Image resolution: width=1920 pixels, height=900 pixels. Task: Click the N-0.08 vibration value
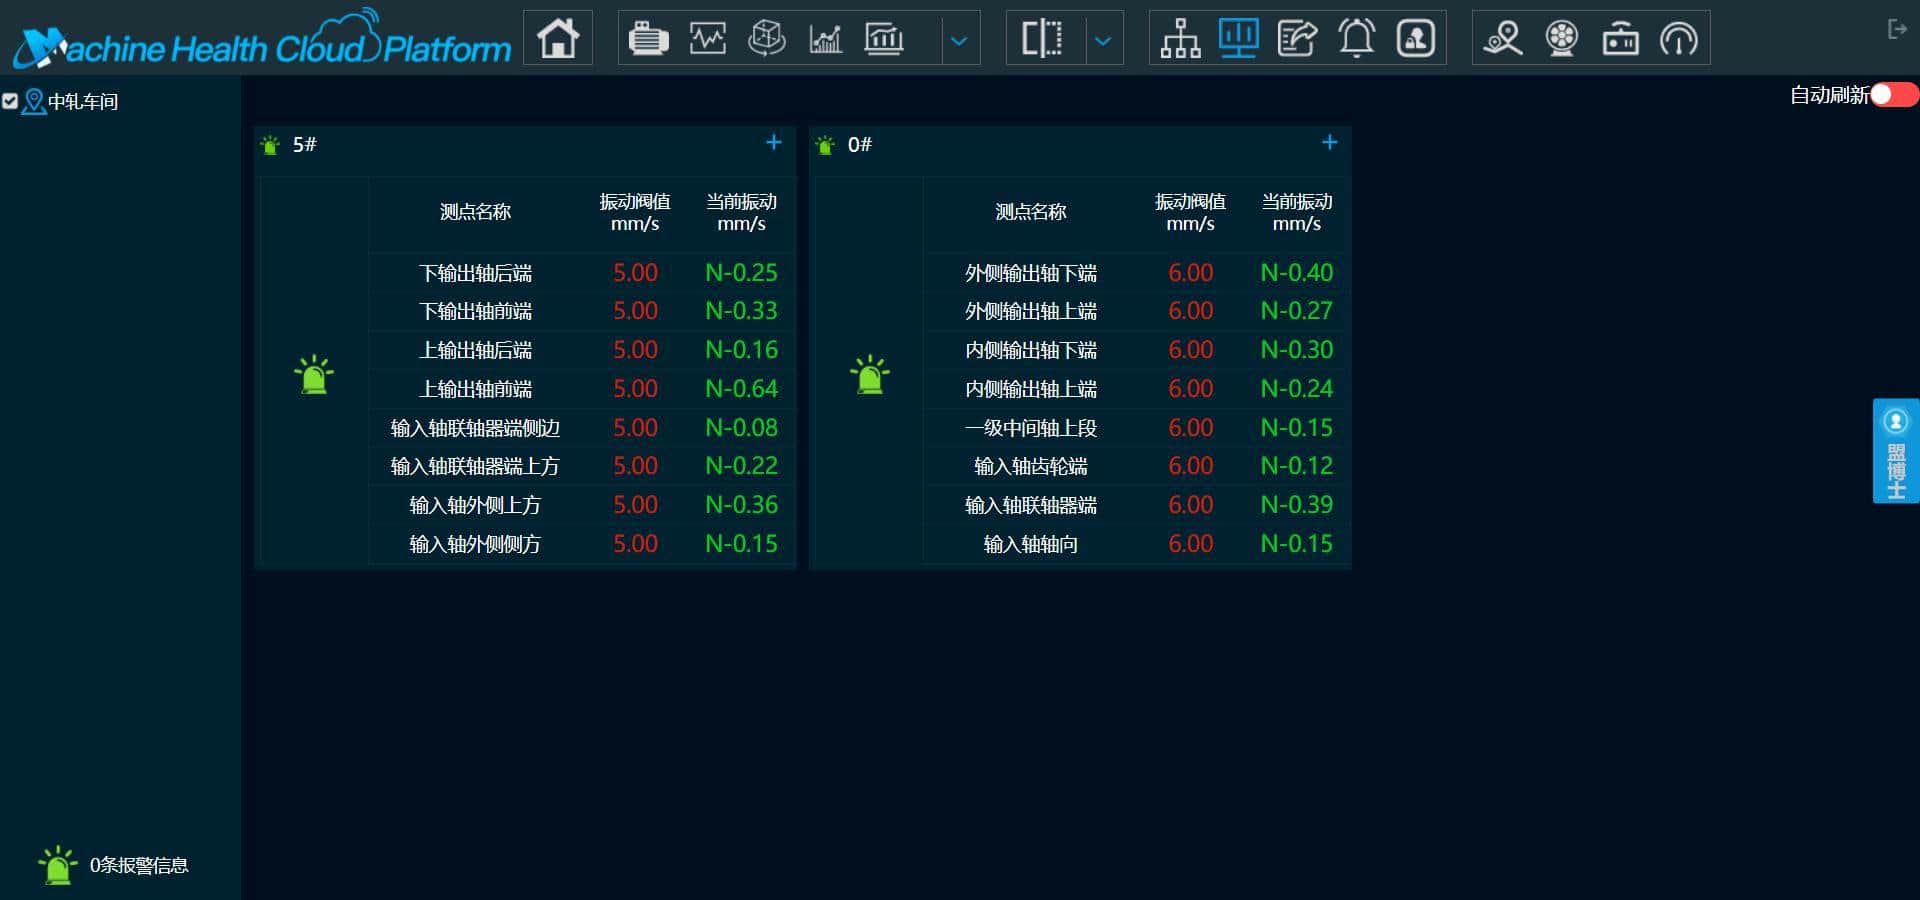(741, 428)
